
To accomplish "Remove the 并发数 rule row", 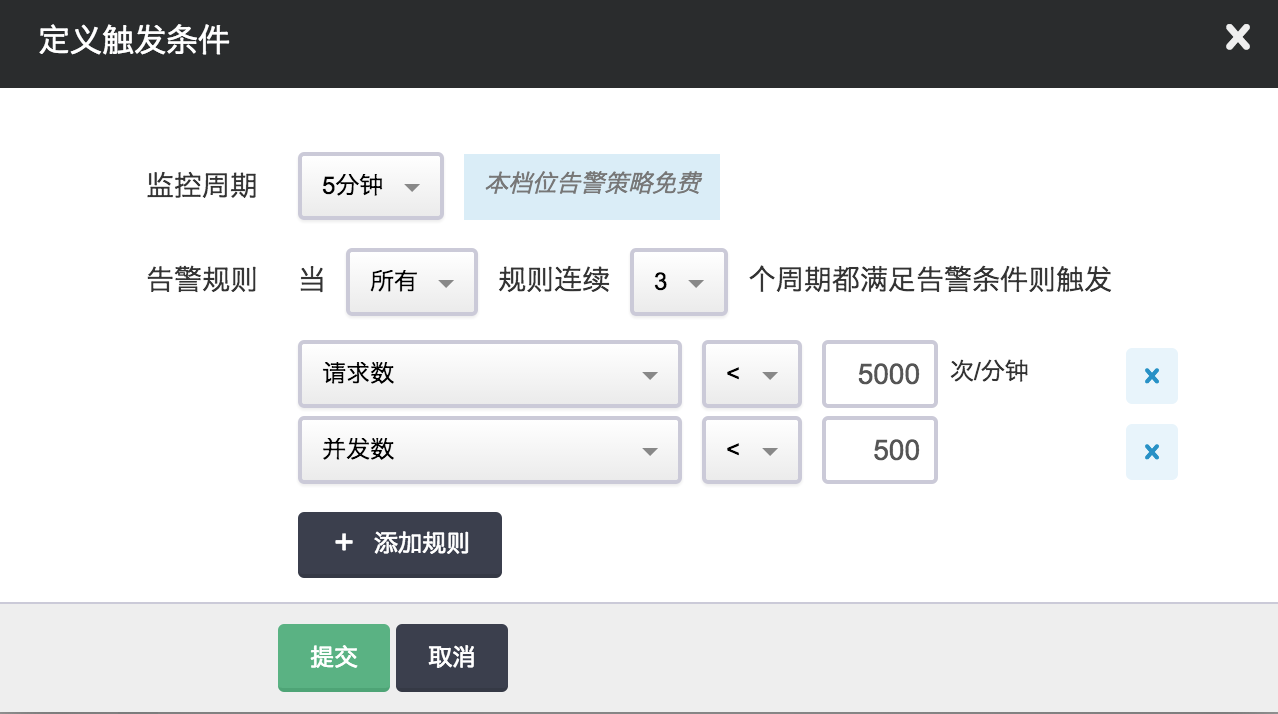I will [1151, 452].
